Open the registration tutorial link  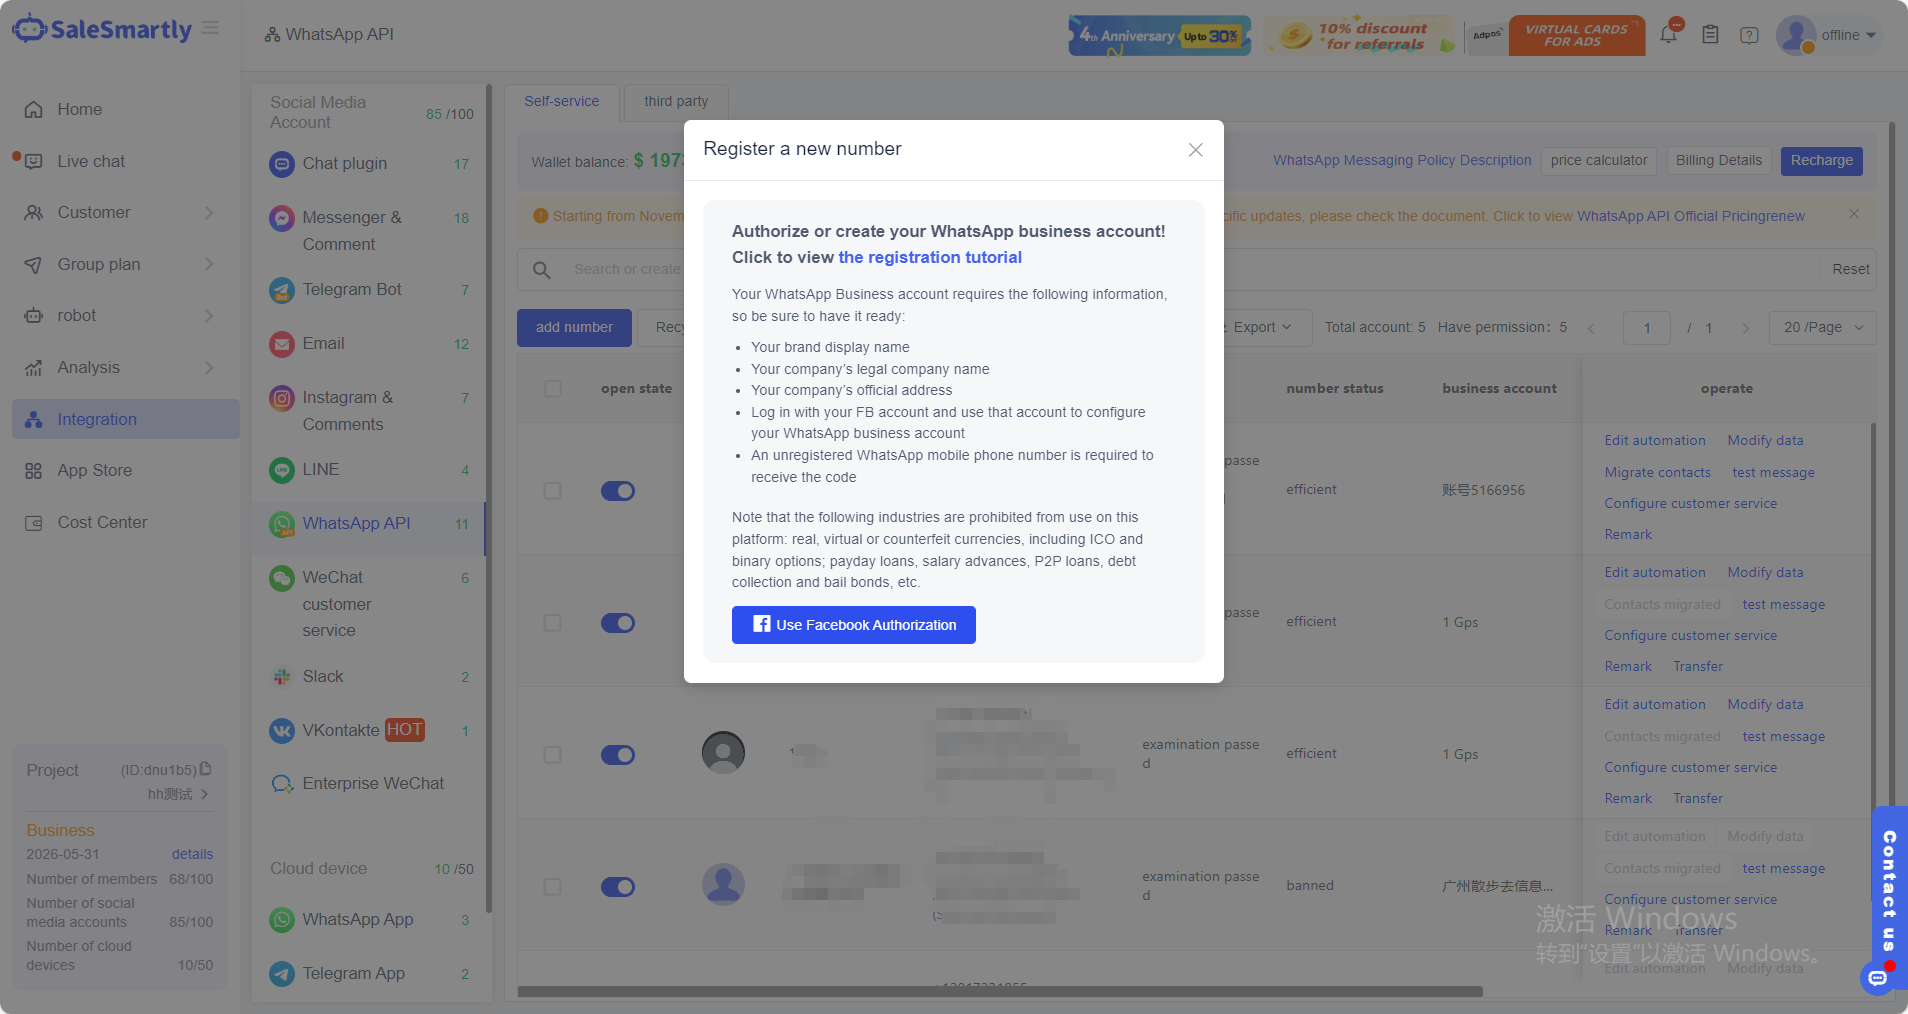(930, 257)
